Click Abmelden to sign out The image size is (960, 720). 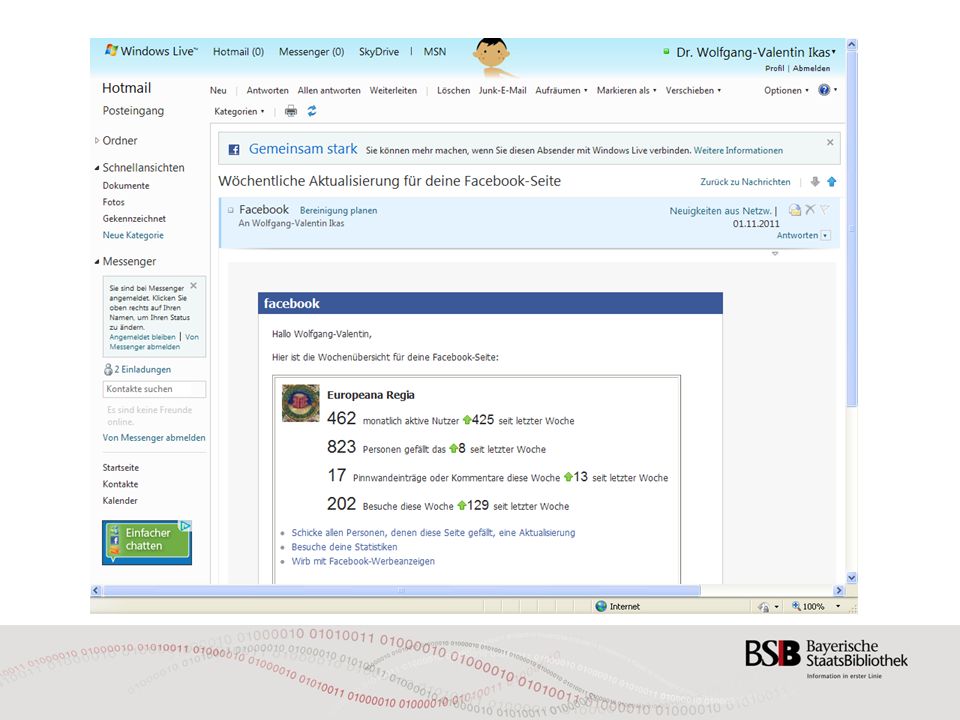(811, 68)
